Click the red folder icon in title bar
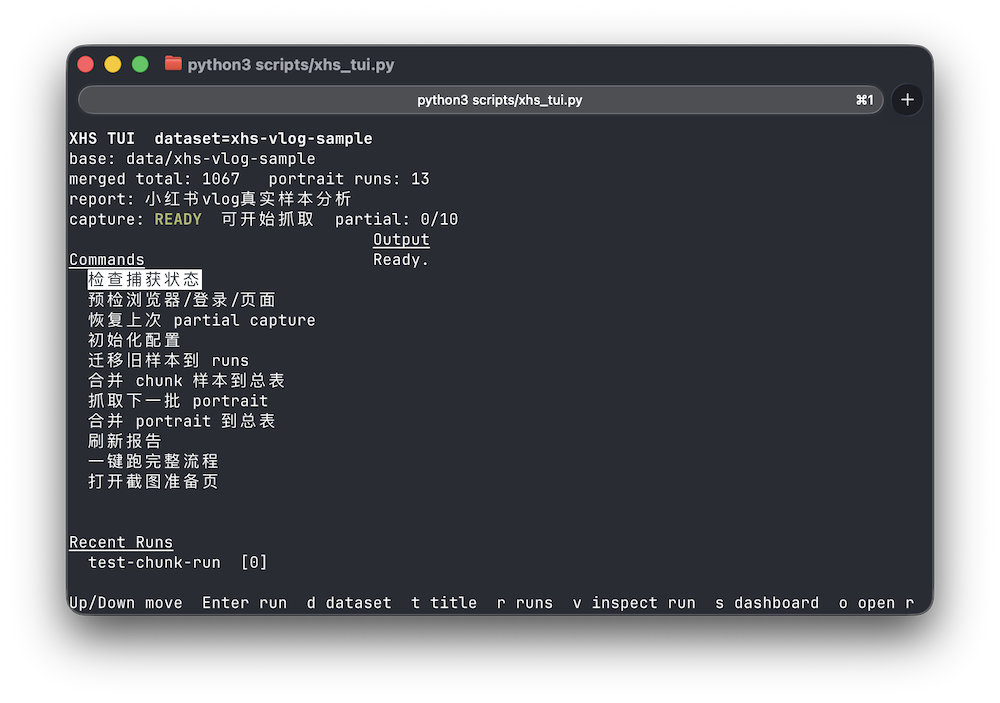 click(x=173, y=64)
